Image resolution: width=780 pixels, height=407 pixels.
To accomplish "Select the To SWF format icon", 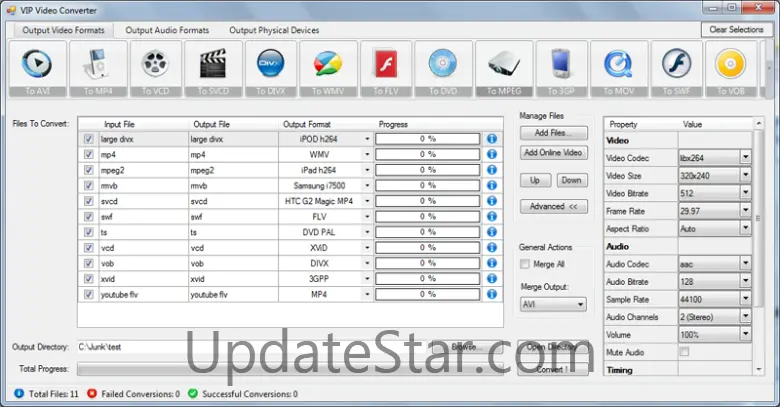I will click(x=676, y=69).
